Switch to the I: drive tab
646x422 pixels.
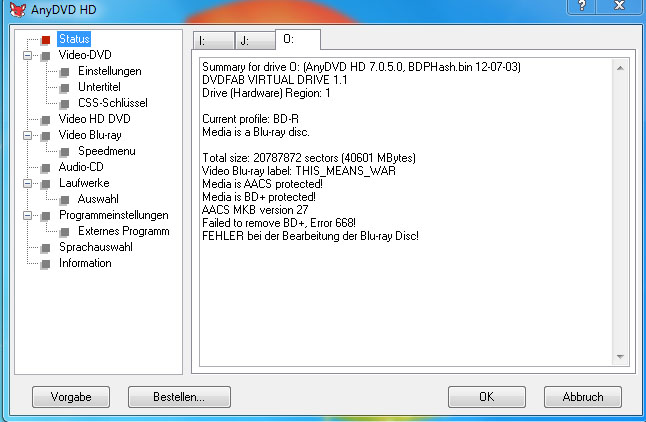(213, 41)
